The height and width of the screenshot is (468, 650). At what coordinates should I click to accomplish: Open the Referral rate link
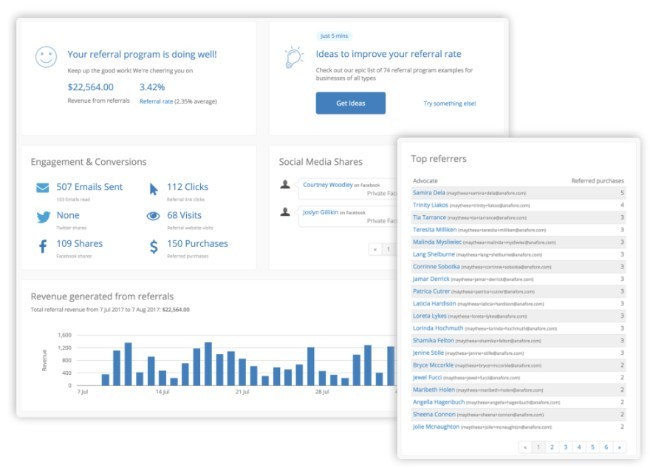click(x=156, y=101)
